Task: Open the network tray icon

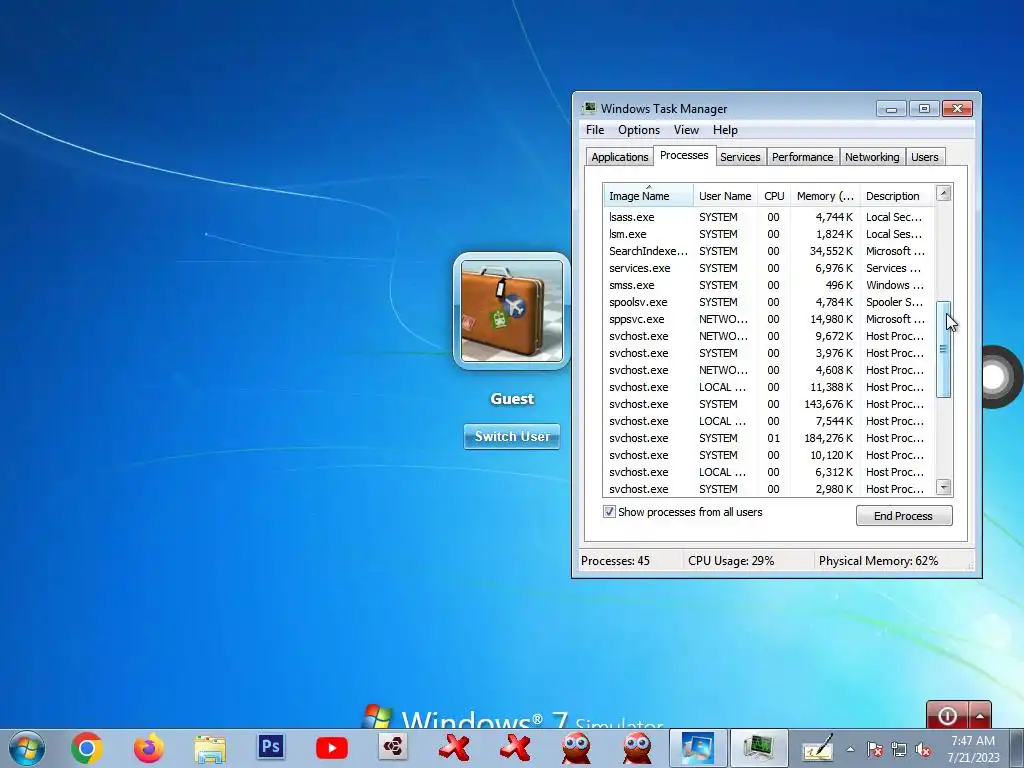Action: [899, 750]
